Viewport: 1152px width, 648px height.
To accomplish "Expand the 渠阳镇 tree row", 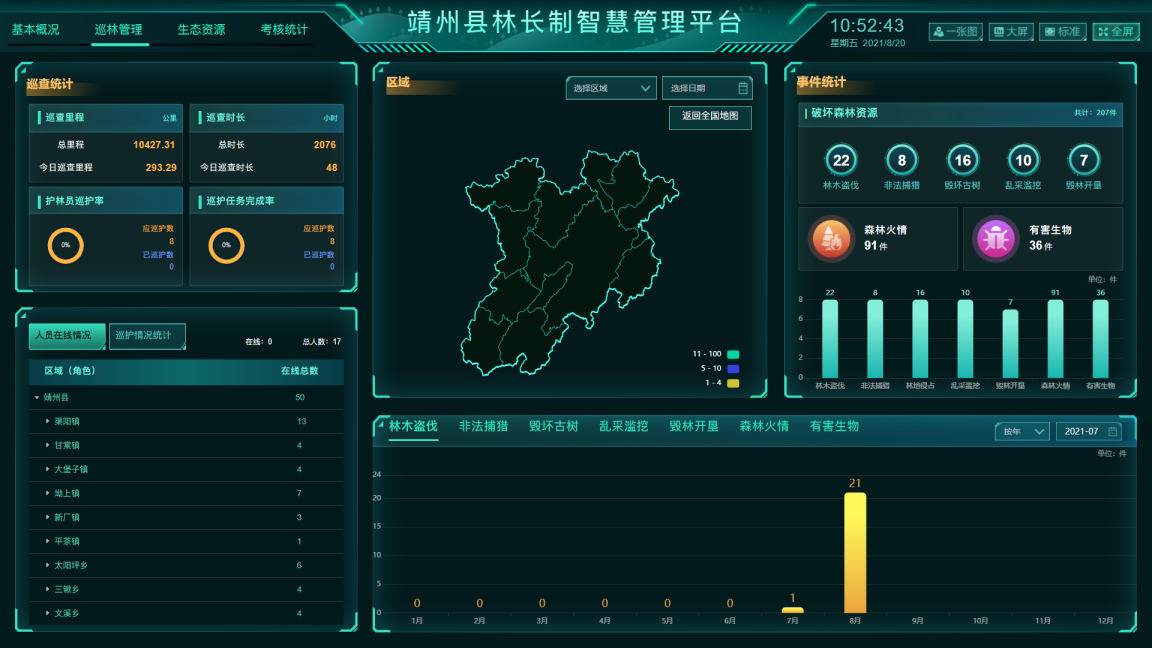I will pyautogui.click(x=47, y=421).
